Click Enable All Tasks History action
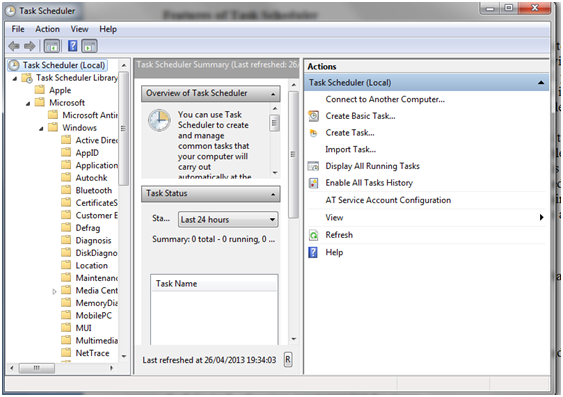This screenshot has width=563, height=397. tap(369, 183)
